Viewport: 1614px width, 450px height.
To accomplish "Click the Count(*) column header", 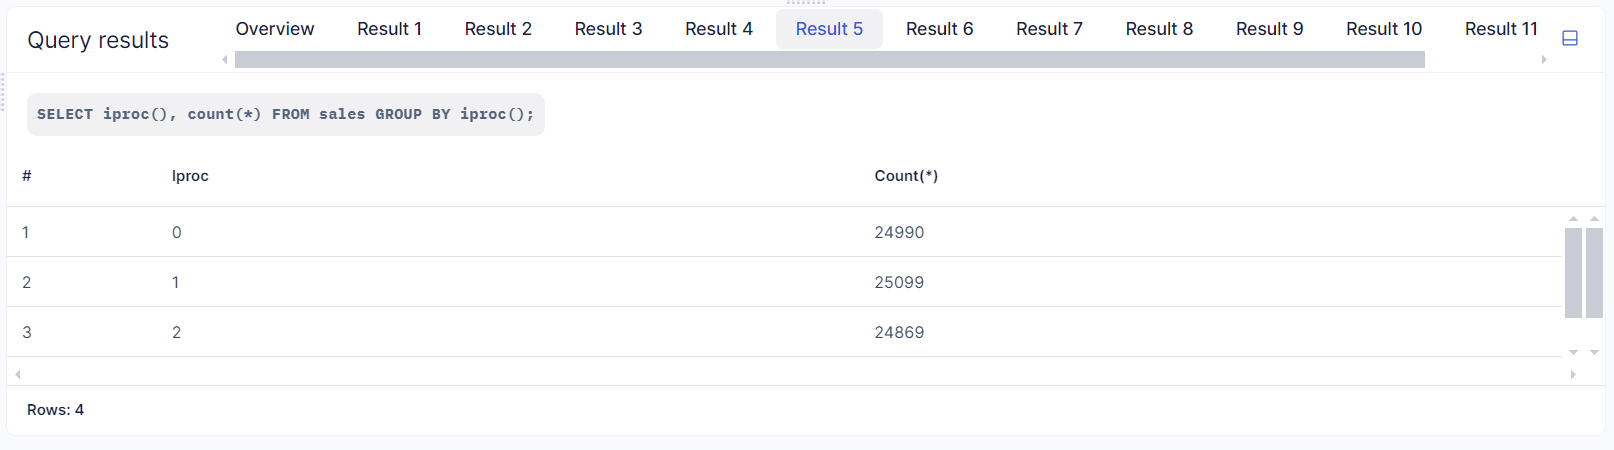I will pos(906,176).
